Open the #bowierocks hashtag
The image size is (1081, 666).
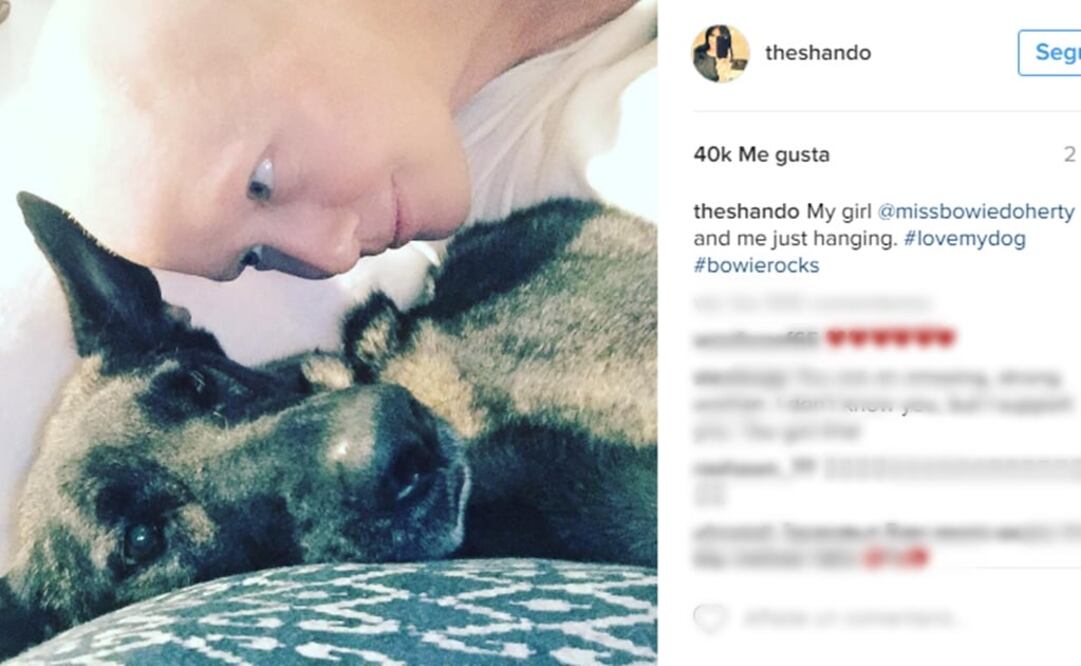tap(756, 265)
